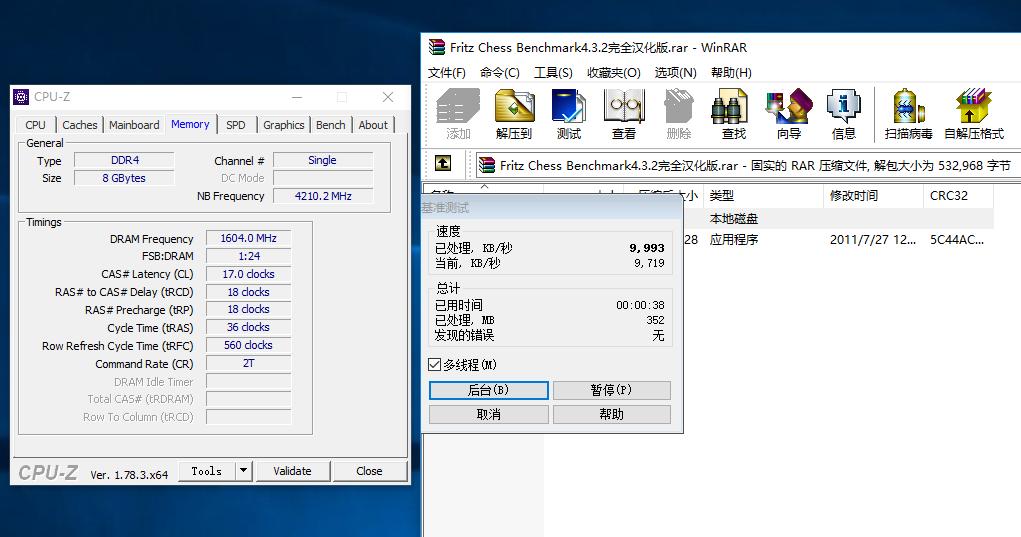This screenshot has width=1021, height=537.
Task: Click the Command Rate 2T field
Action: click(248, 363)
